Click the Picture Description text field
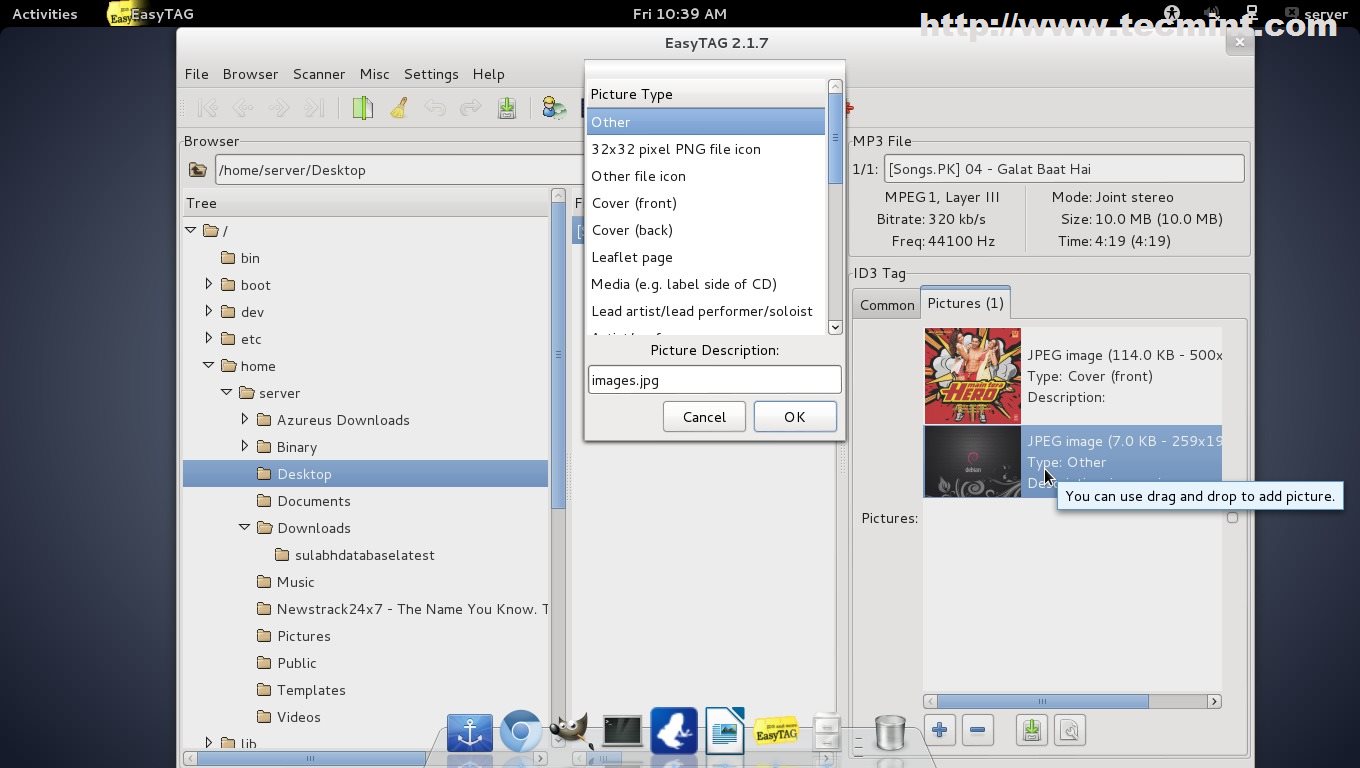 click(714, 380)
